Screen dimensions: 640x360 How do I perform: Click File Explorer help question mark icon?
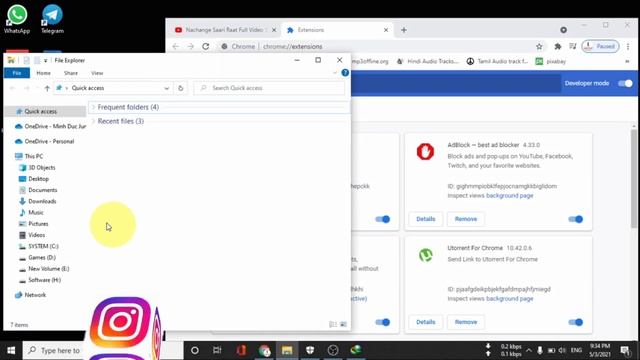(x=345, y=73)
